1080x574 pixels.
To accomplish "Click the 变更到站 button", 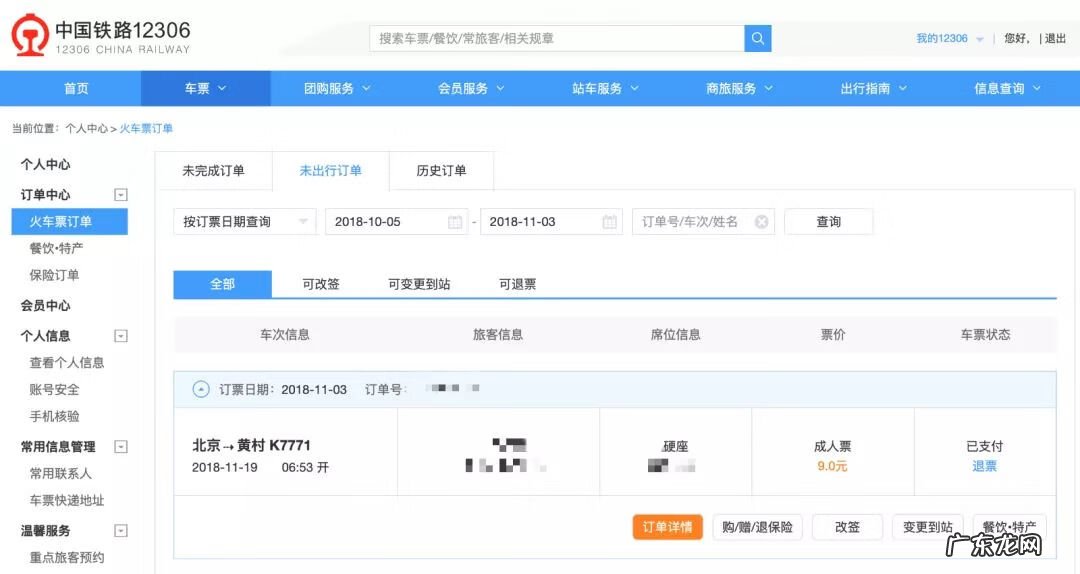I will (928, 527).
